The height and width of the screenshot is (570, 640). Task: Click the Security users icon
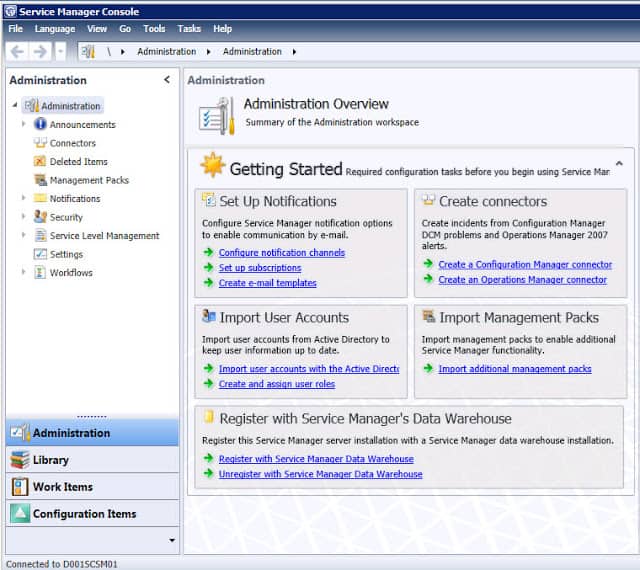point(40,216)
